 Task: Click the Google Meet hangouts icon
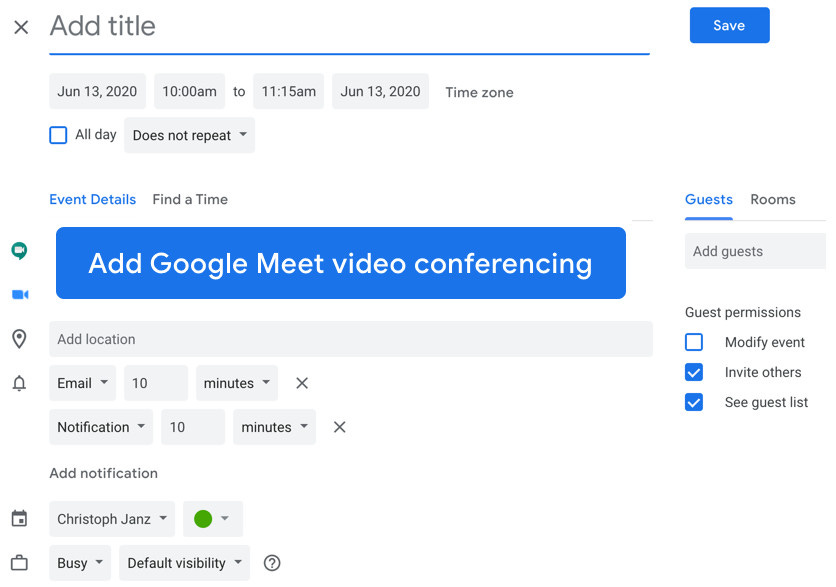(19, 250)
